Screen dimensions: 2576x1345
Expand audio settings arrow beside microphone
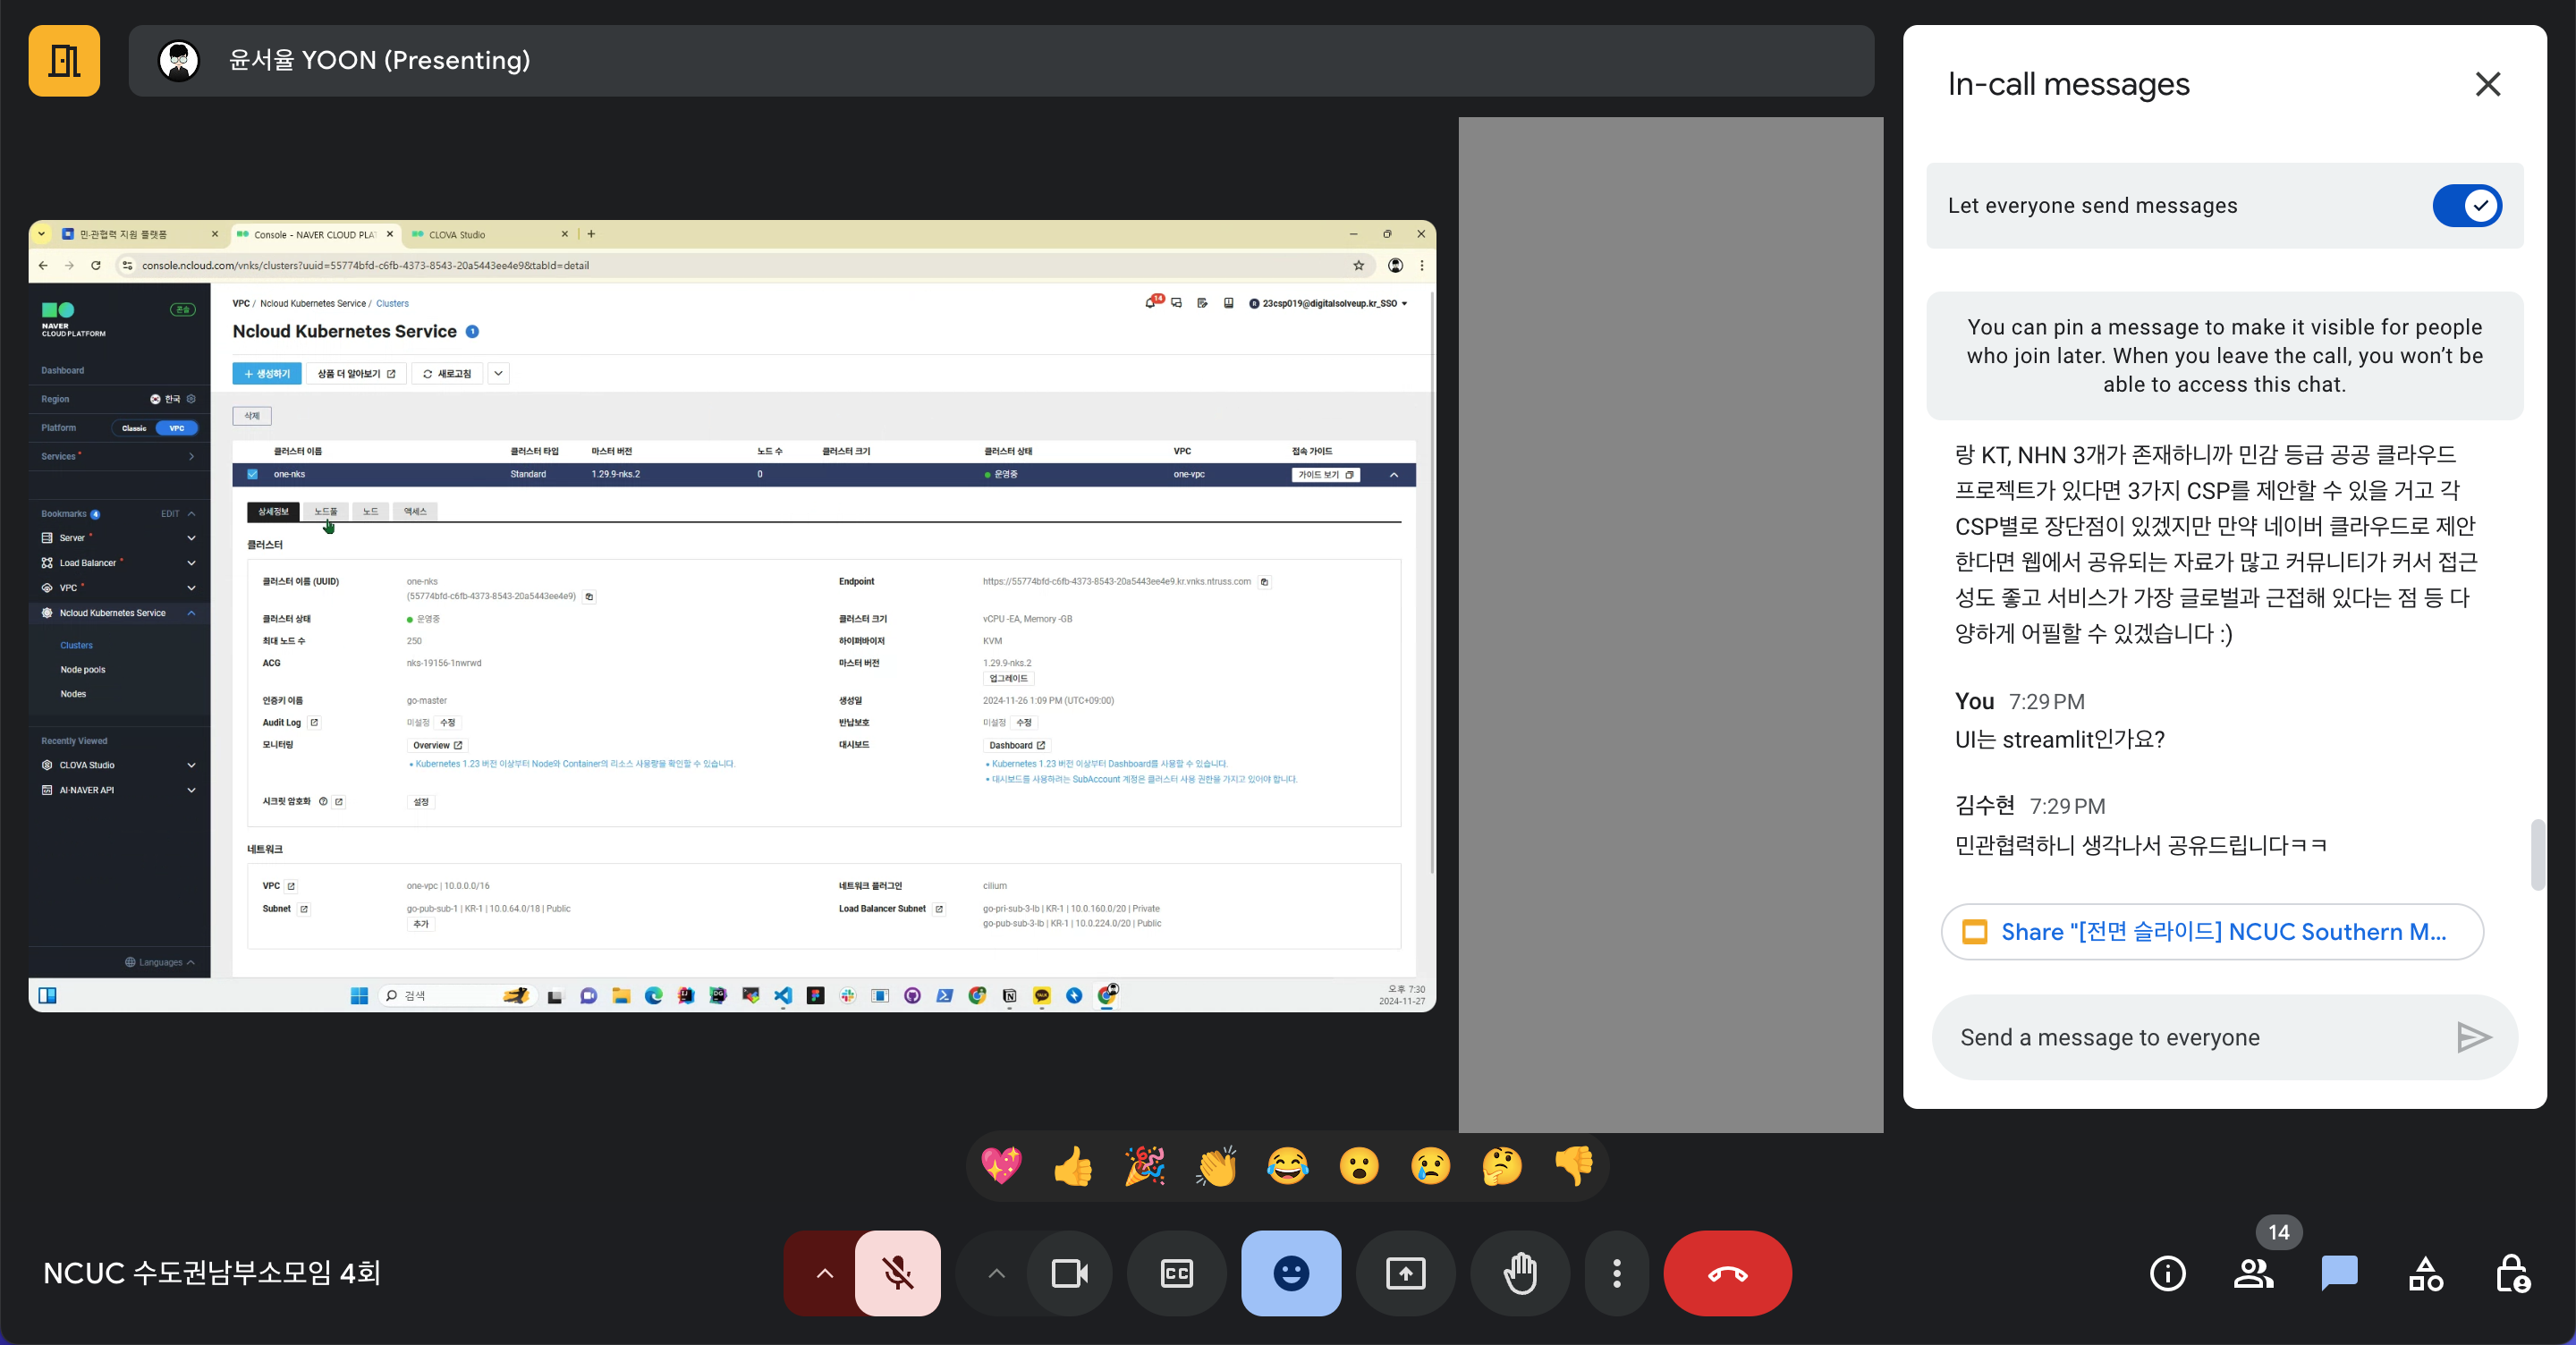tap(824, 1273)
